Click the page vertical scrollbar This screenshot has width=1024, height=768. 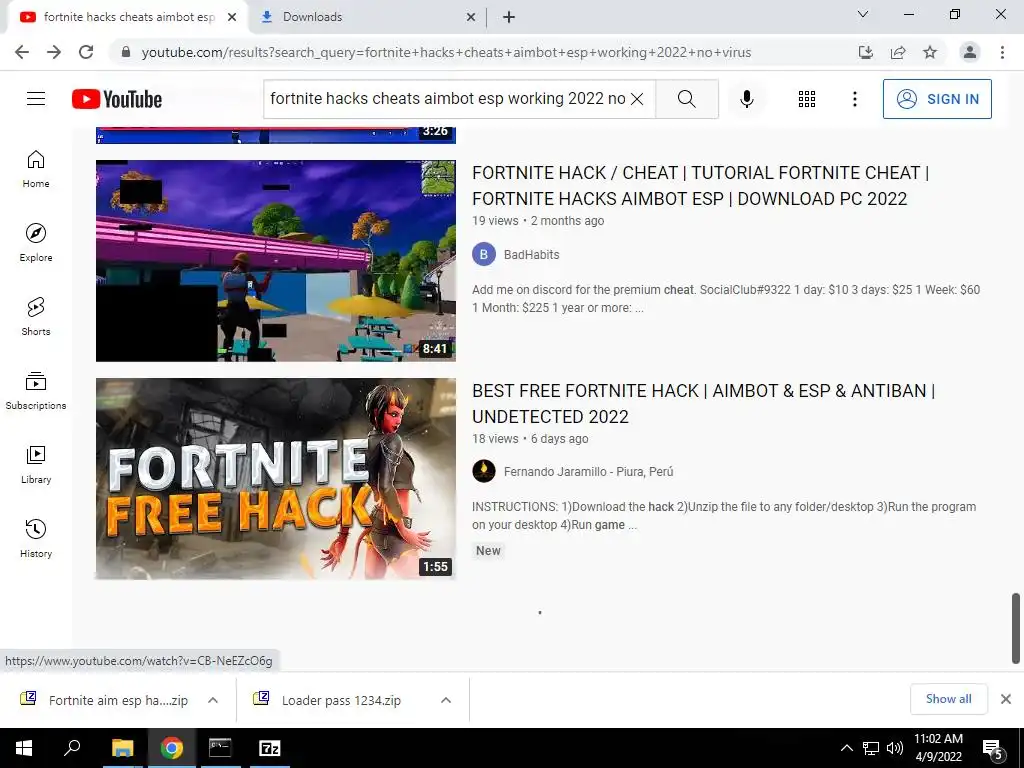1016,627
